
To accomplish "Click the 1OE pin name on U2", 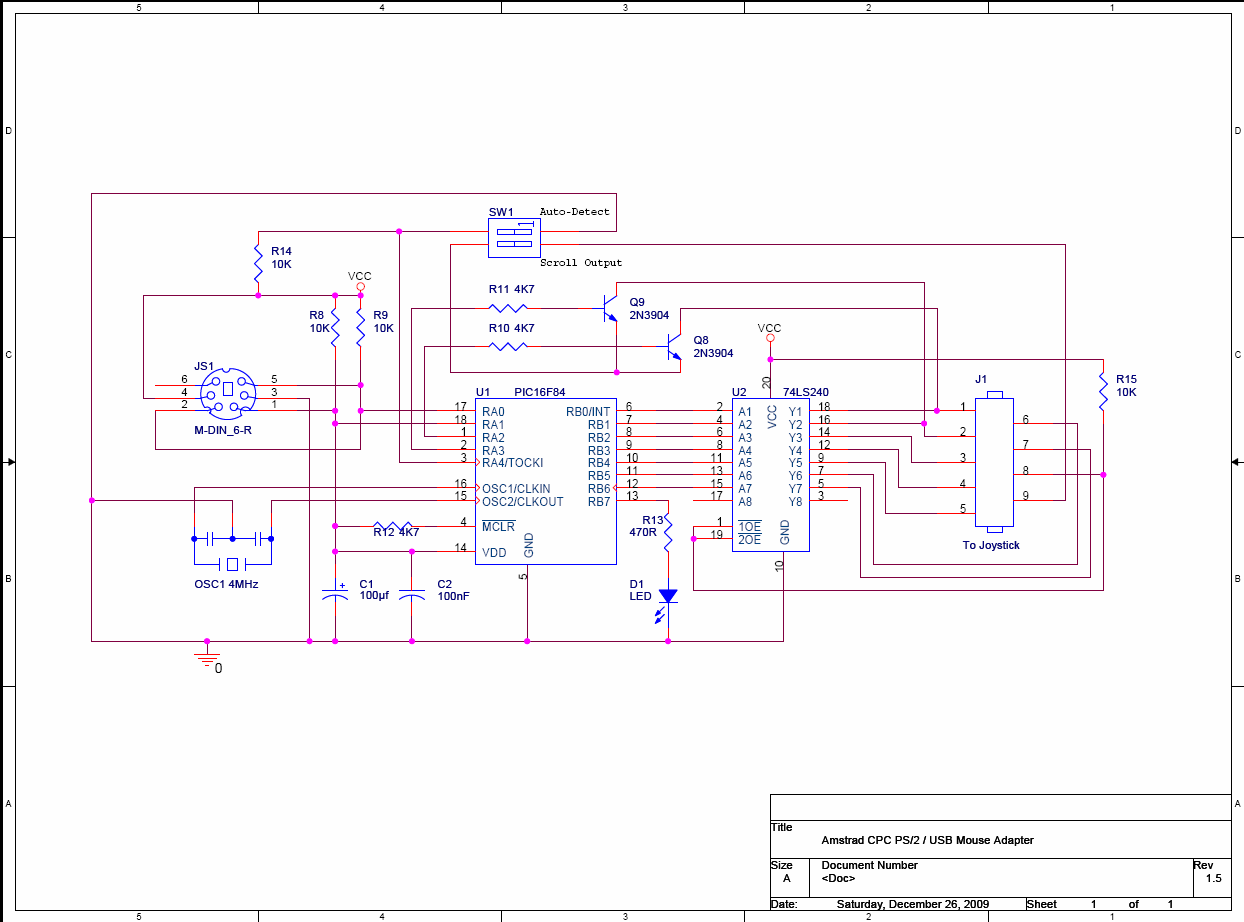I will [x=749, y=527].
